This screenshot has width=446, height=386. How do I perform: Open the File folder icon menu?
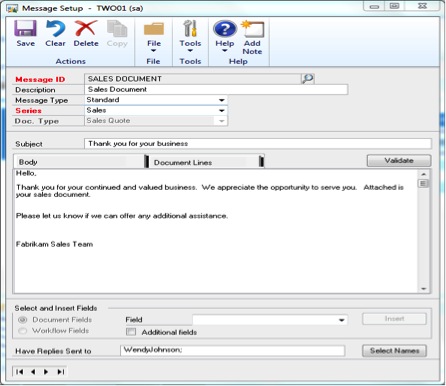coord(154,29)
